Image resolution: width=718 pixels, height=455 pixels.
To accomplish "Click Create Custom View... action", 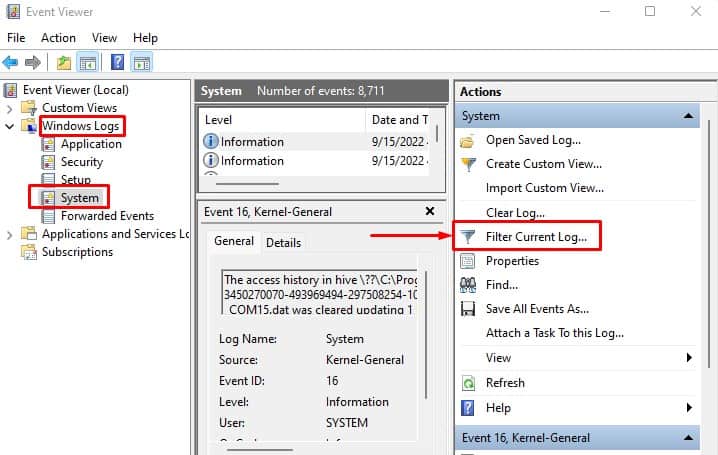I will pos(544,164).
